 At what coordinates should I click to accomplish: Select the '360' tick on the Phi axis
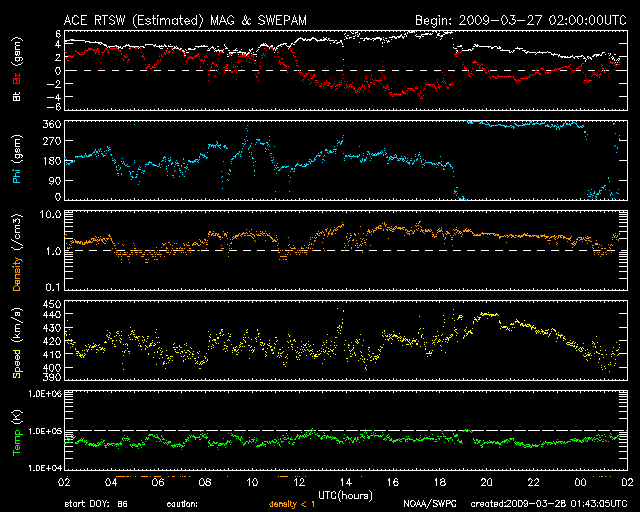52,124
